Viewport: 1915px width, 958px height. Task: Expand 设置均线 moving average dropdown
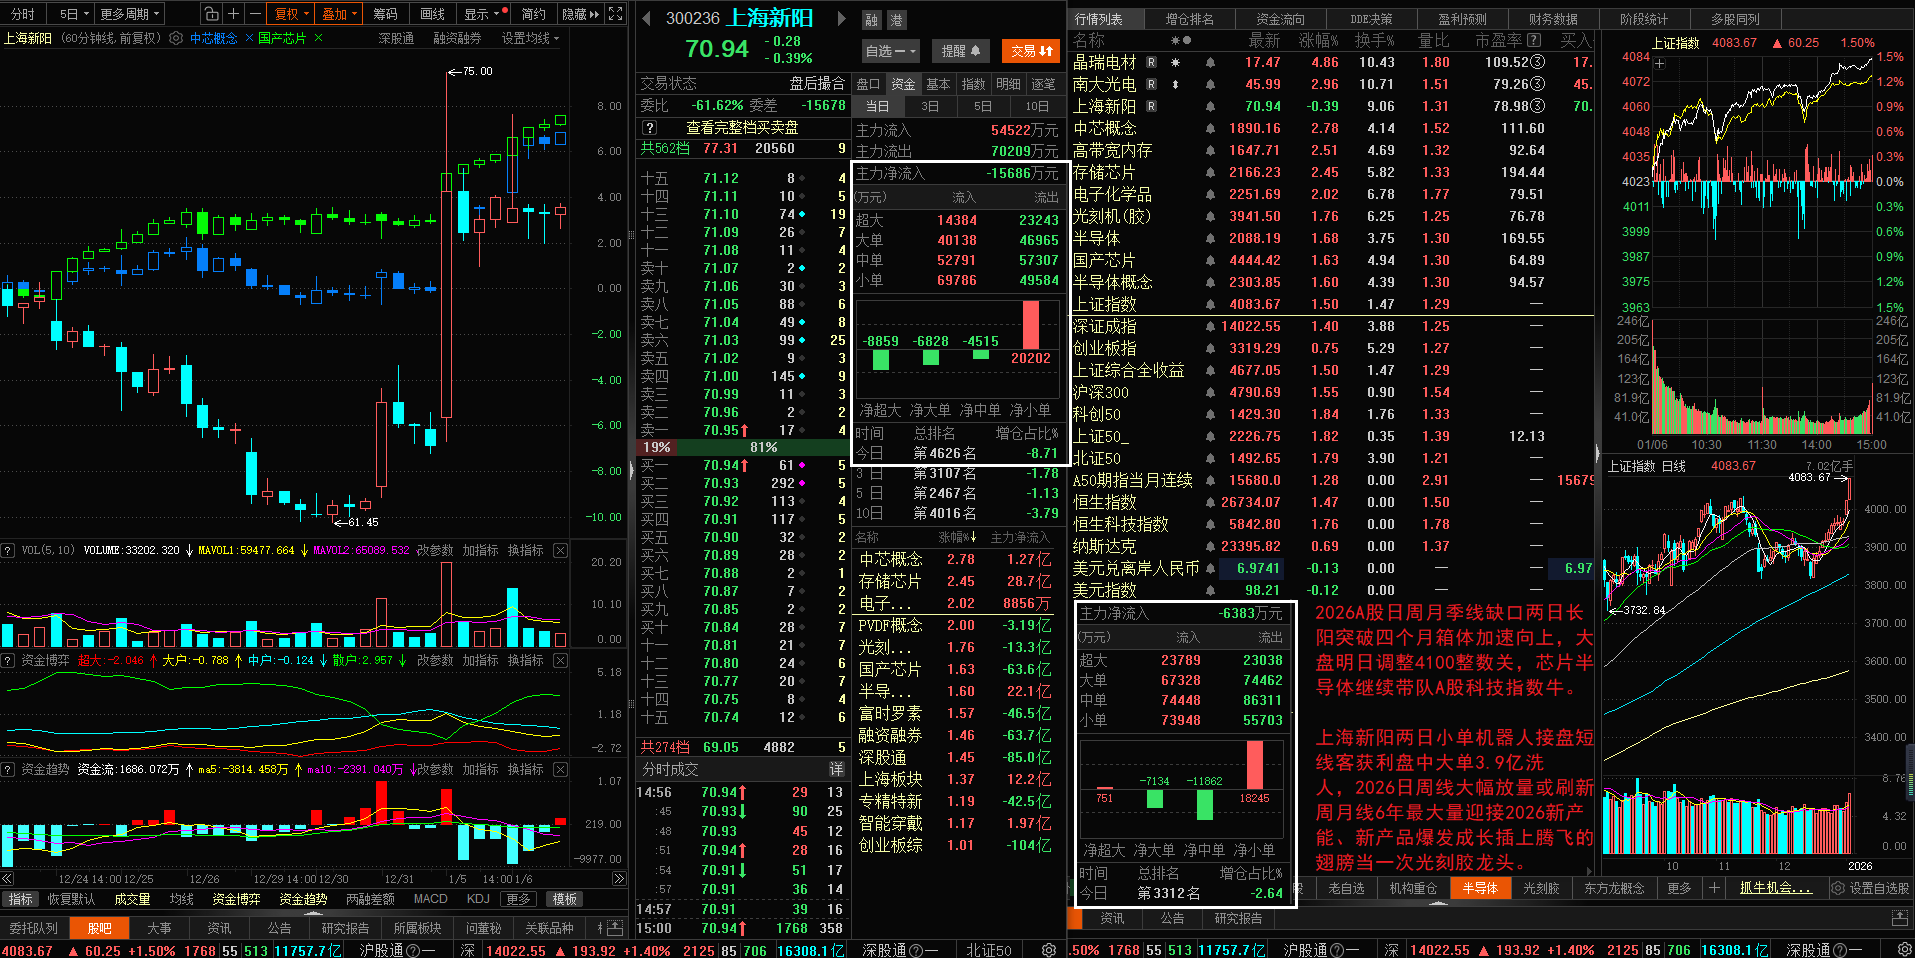(530, 38)
